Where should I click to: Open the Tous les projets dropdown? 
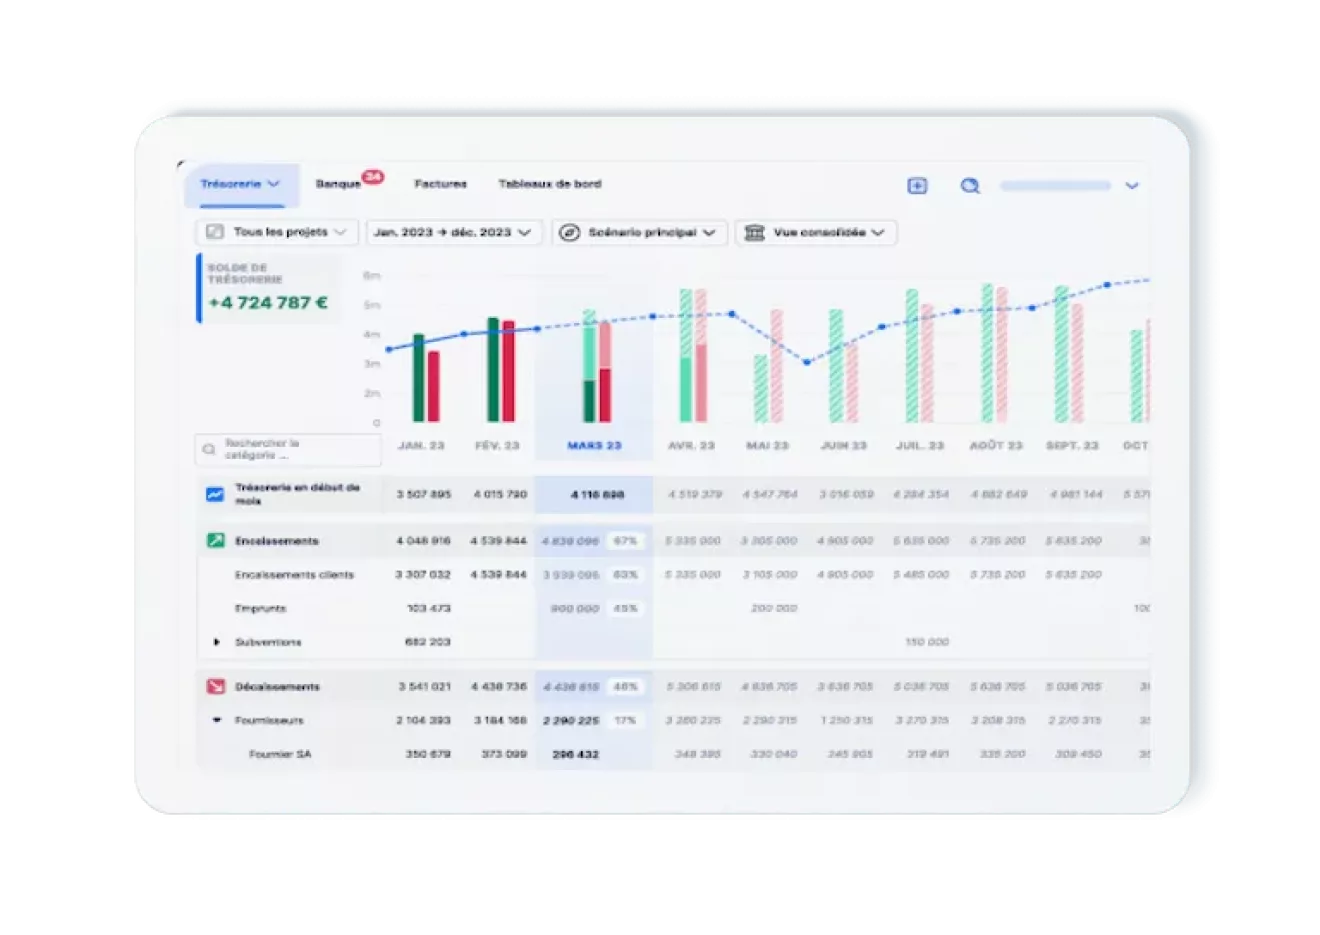277,232
